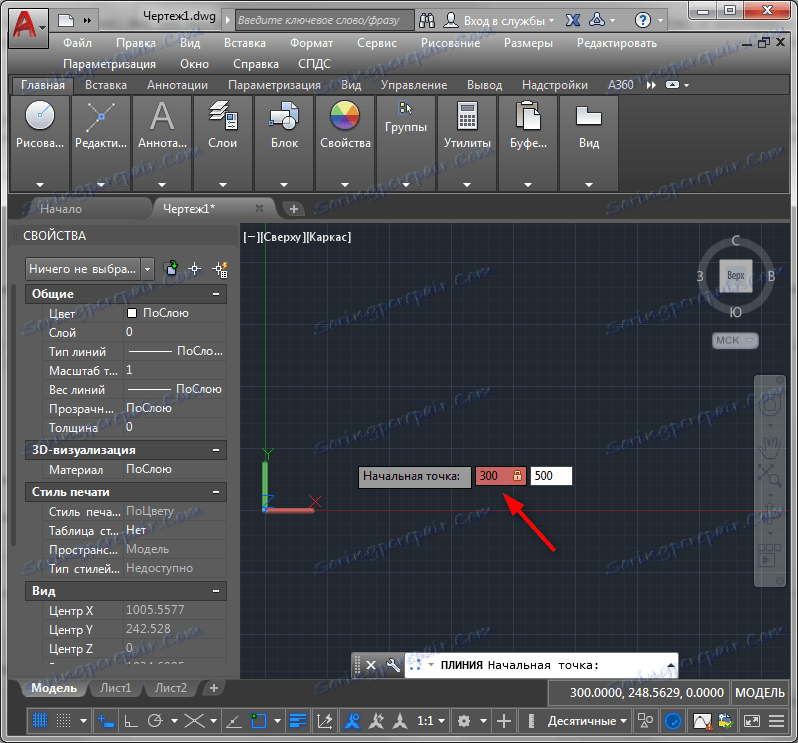The image size is (798, 743).
Task: Open the 'Ничего не выбра...' selection dropdown
Action: pos(90,269)
